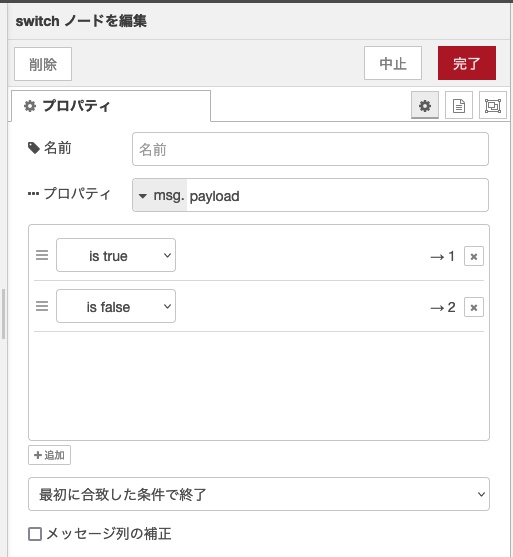513x557 pixels.
Task: Open node description document icon
Action: click(459, 106)
